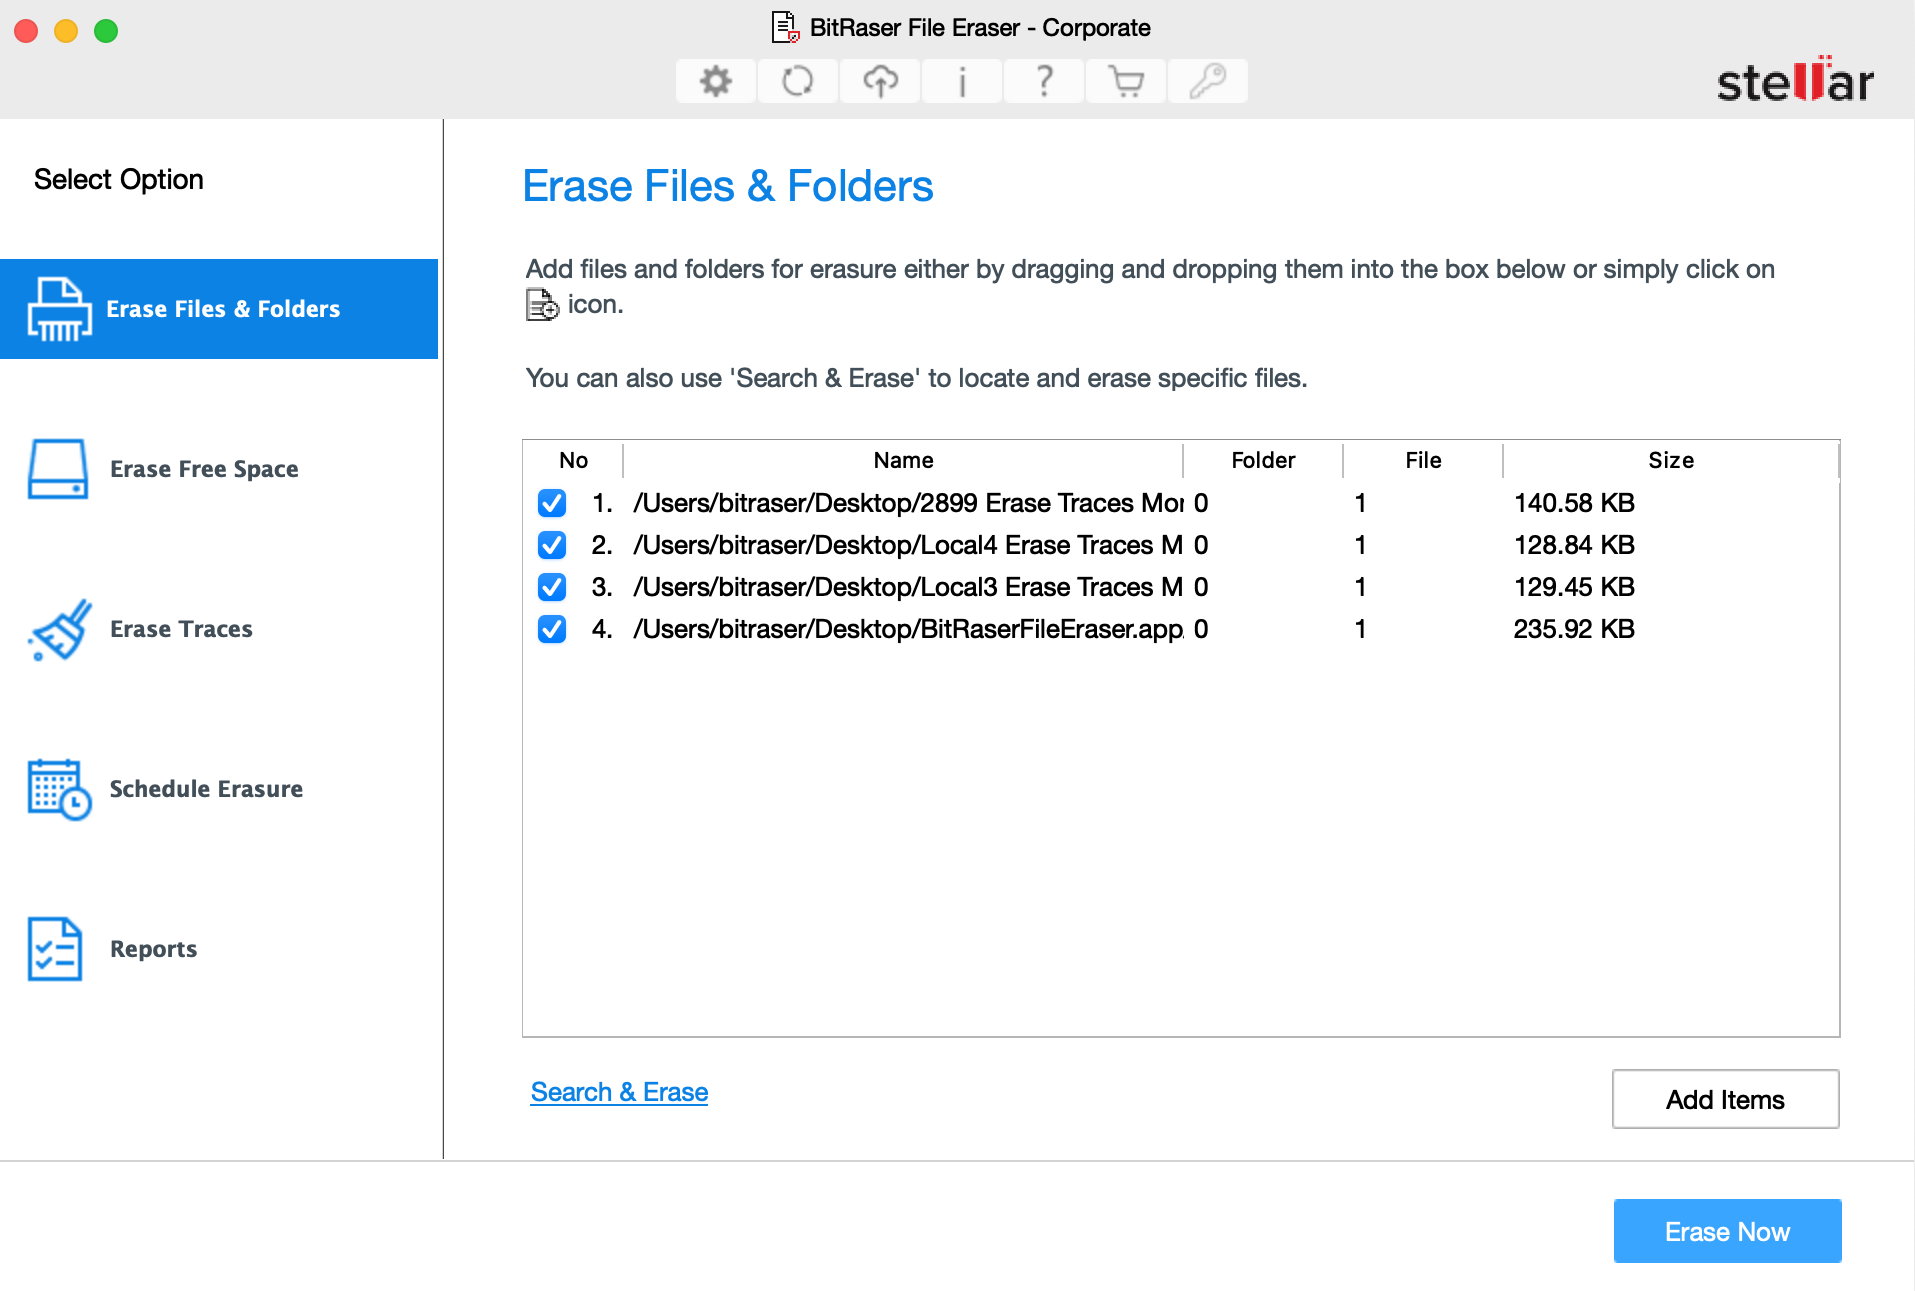Select path /Users/bitraser/Desktop/BitRaserFileEraser.app
This screenshot has width=1915, height=1291.
[908, 629]
